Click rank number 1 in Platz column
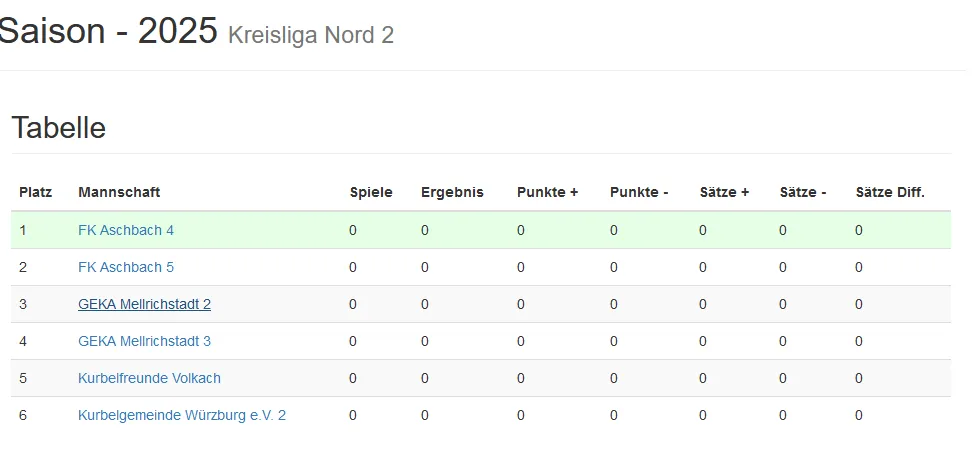Image resolution: width=974 pixels, height=471 pixels. coord(23,230)
